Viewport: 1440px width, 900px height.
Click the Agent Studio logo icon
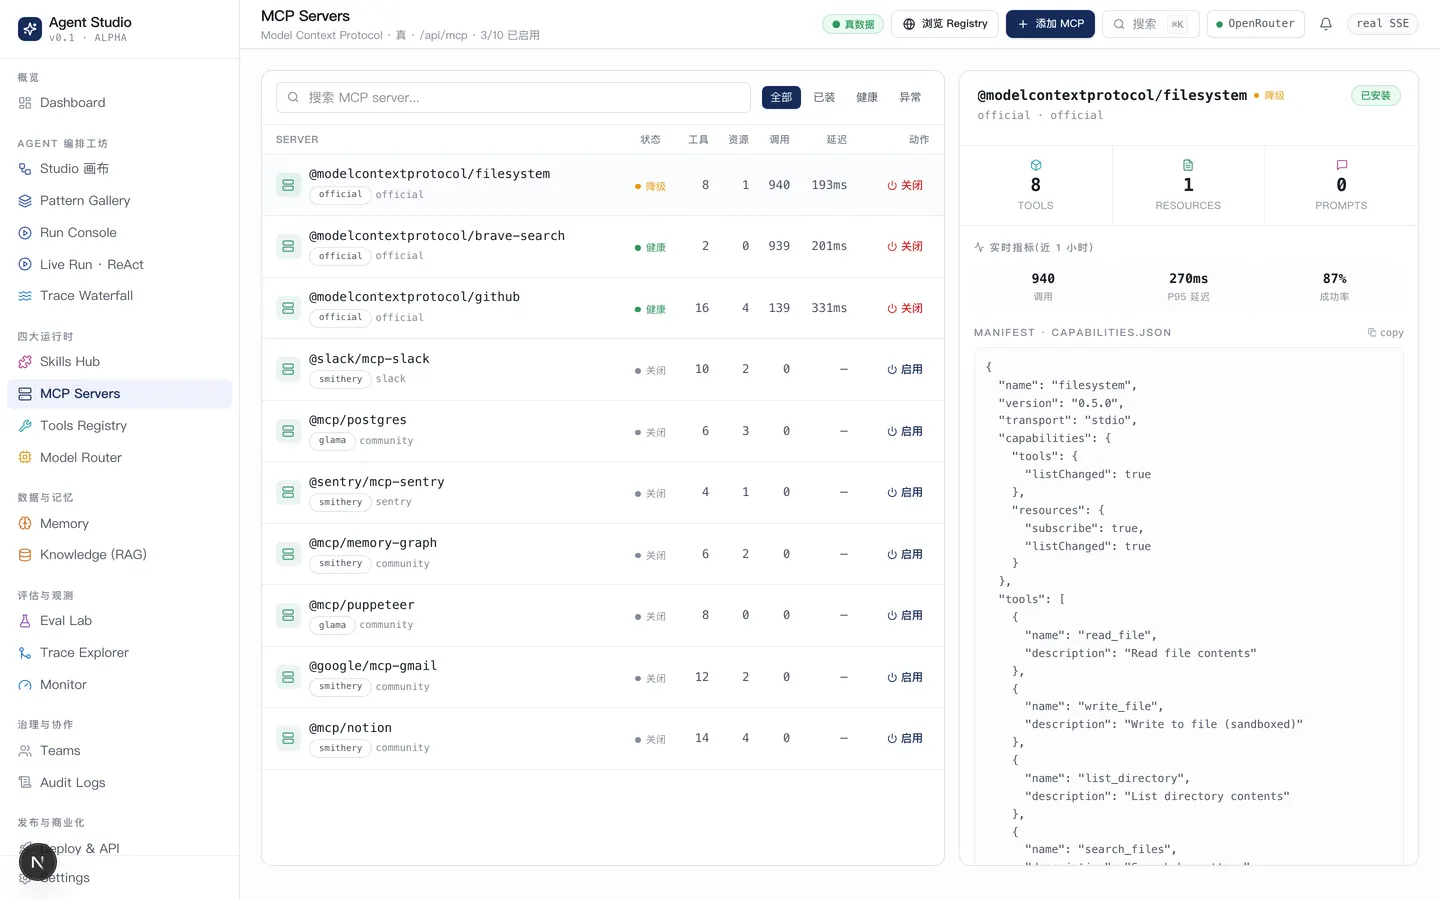(x=30, y=29)
